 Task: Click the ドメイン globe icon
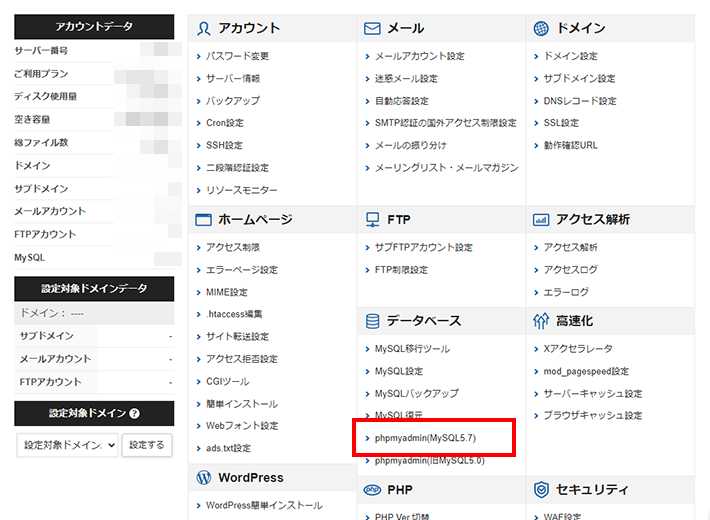click(541, 29)
